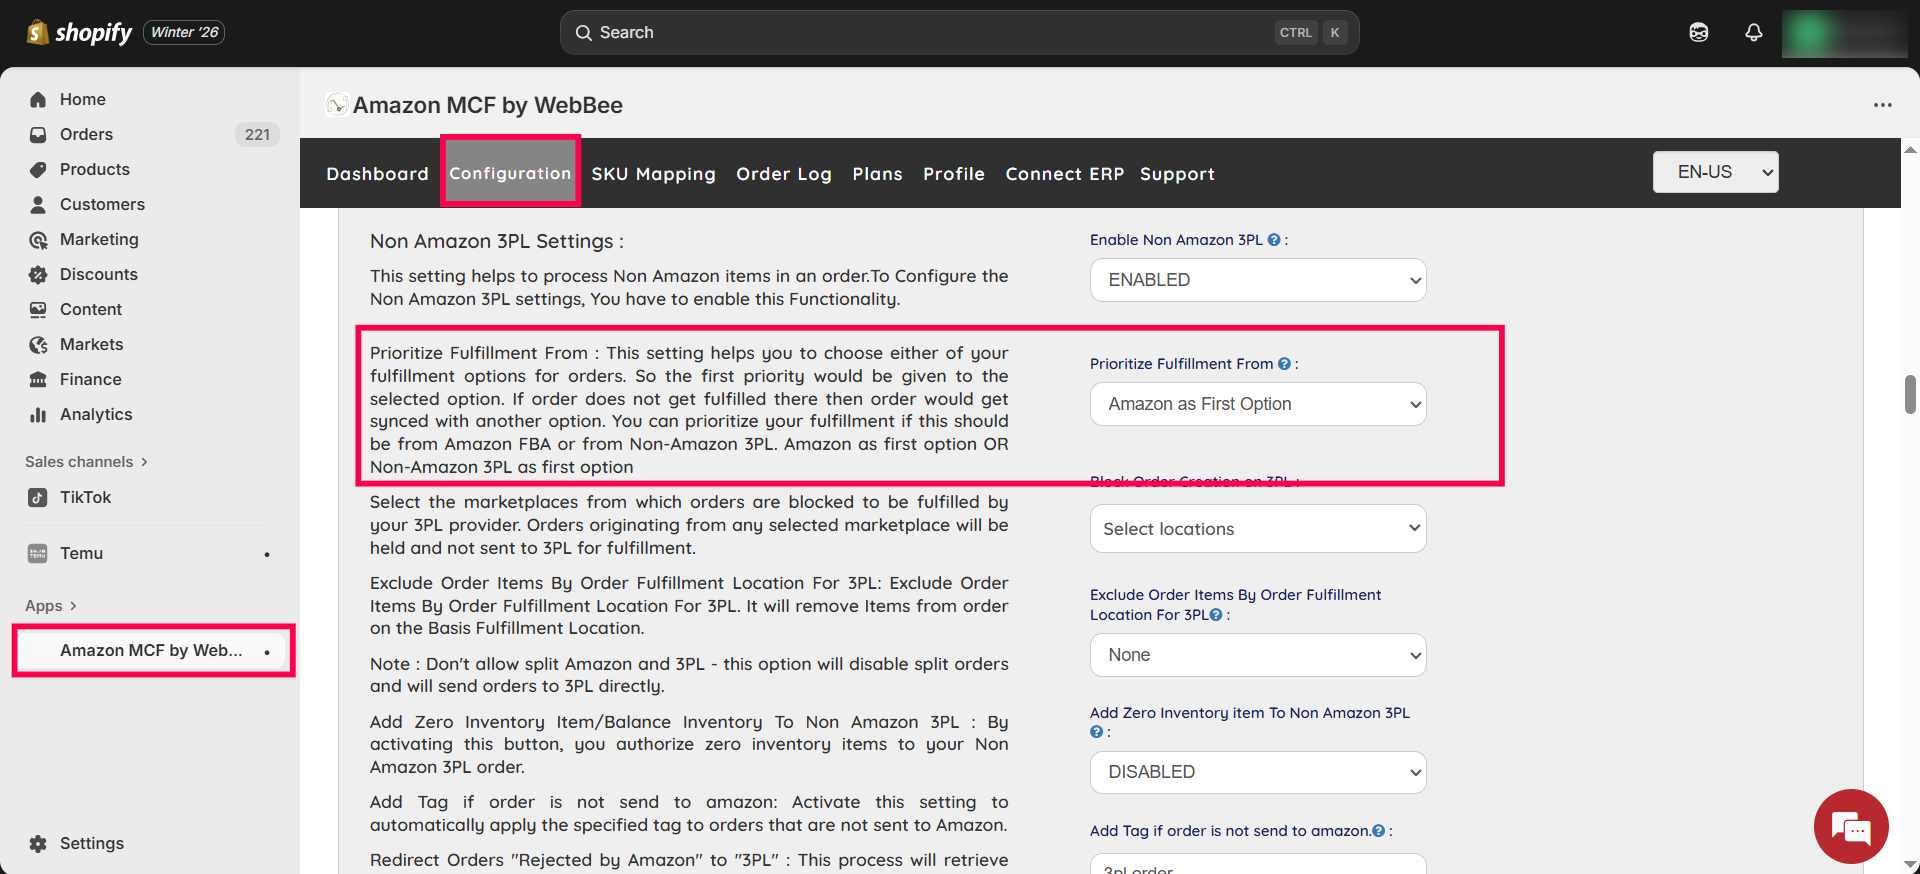
Task: Open Orders from the sidebar
Action: tap(86, 134)
